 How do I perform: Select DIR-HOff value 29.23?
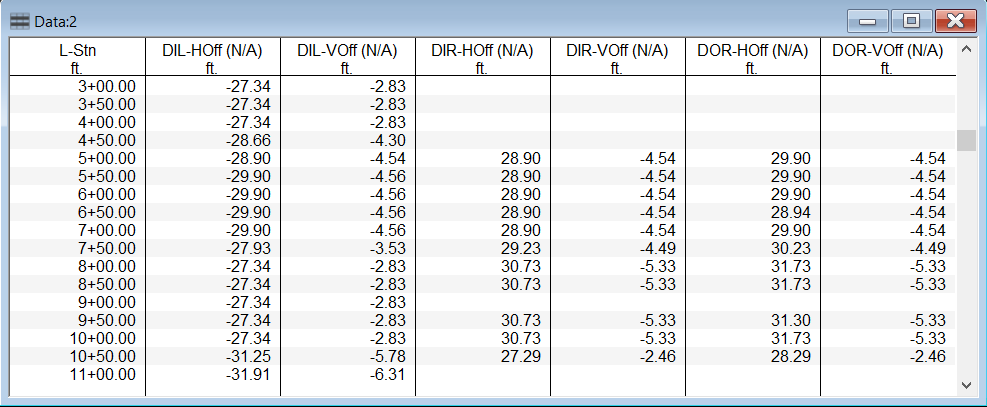[518, 248]
